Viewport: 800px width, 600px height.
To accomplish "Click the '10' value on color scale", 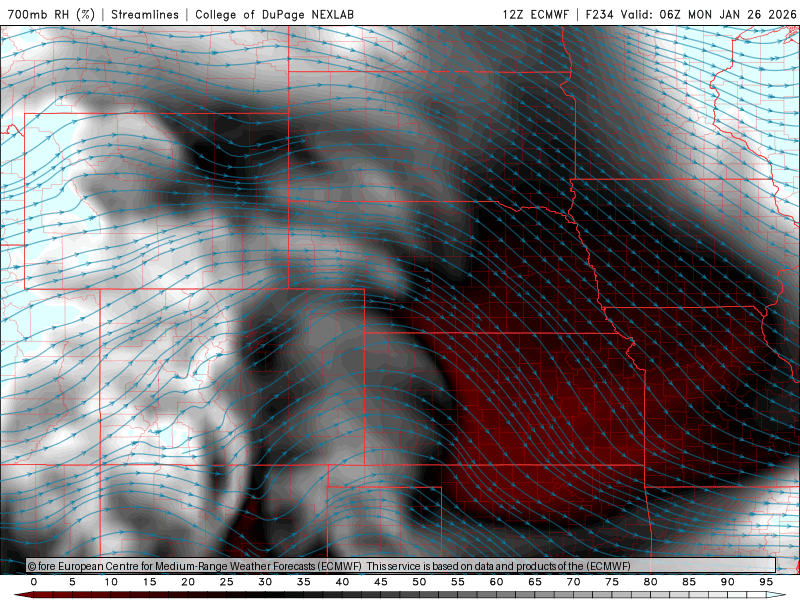I will [x=111, y=582].
